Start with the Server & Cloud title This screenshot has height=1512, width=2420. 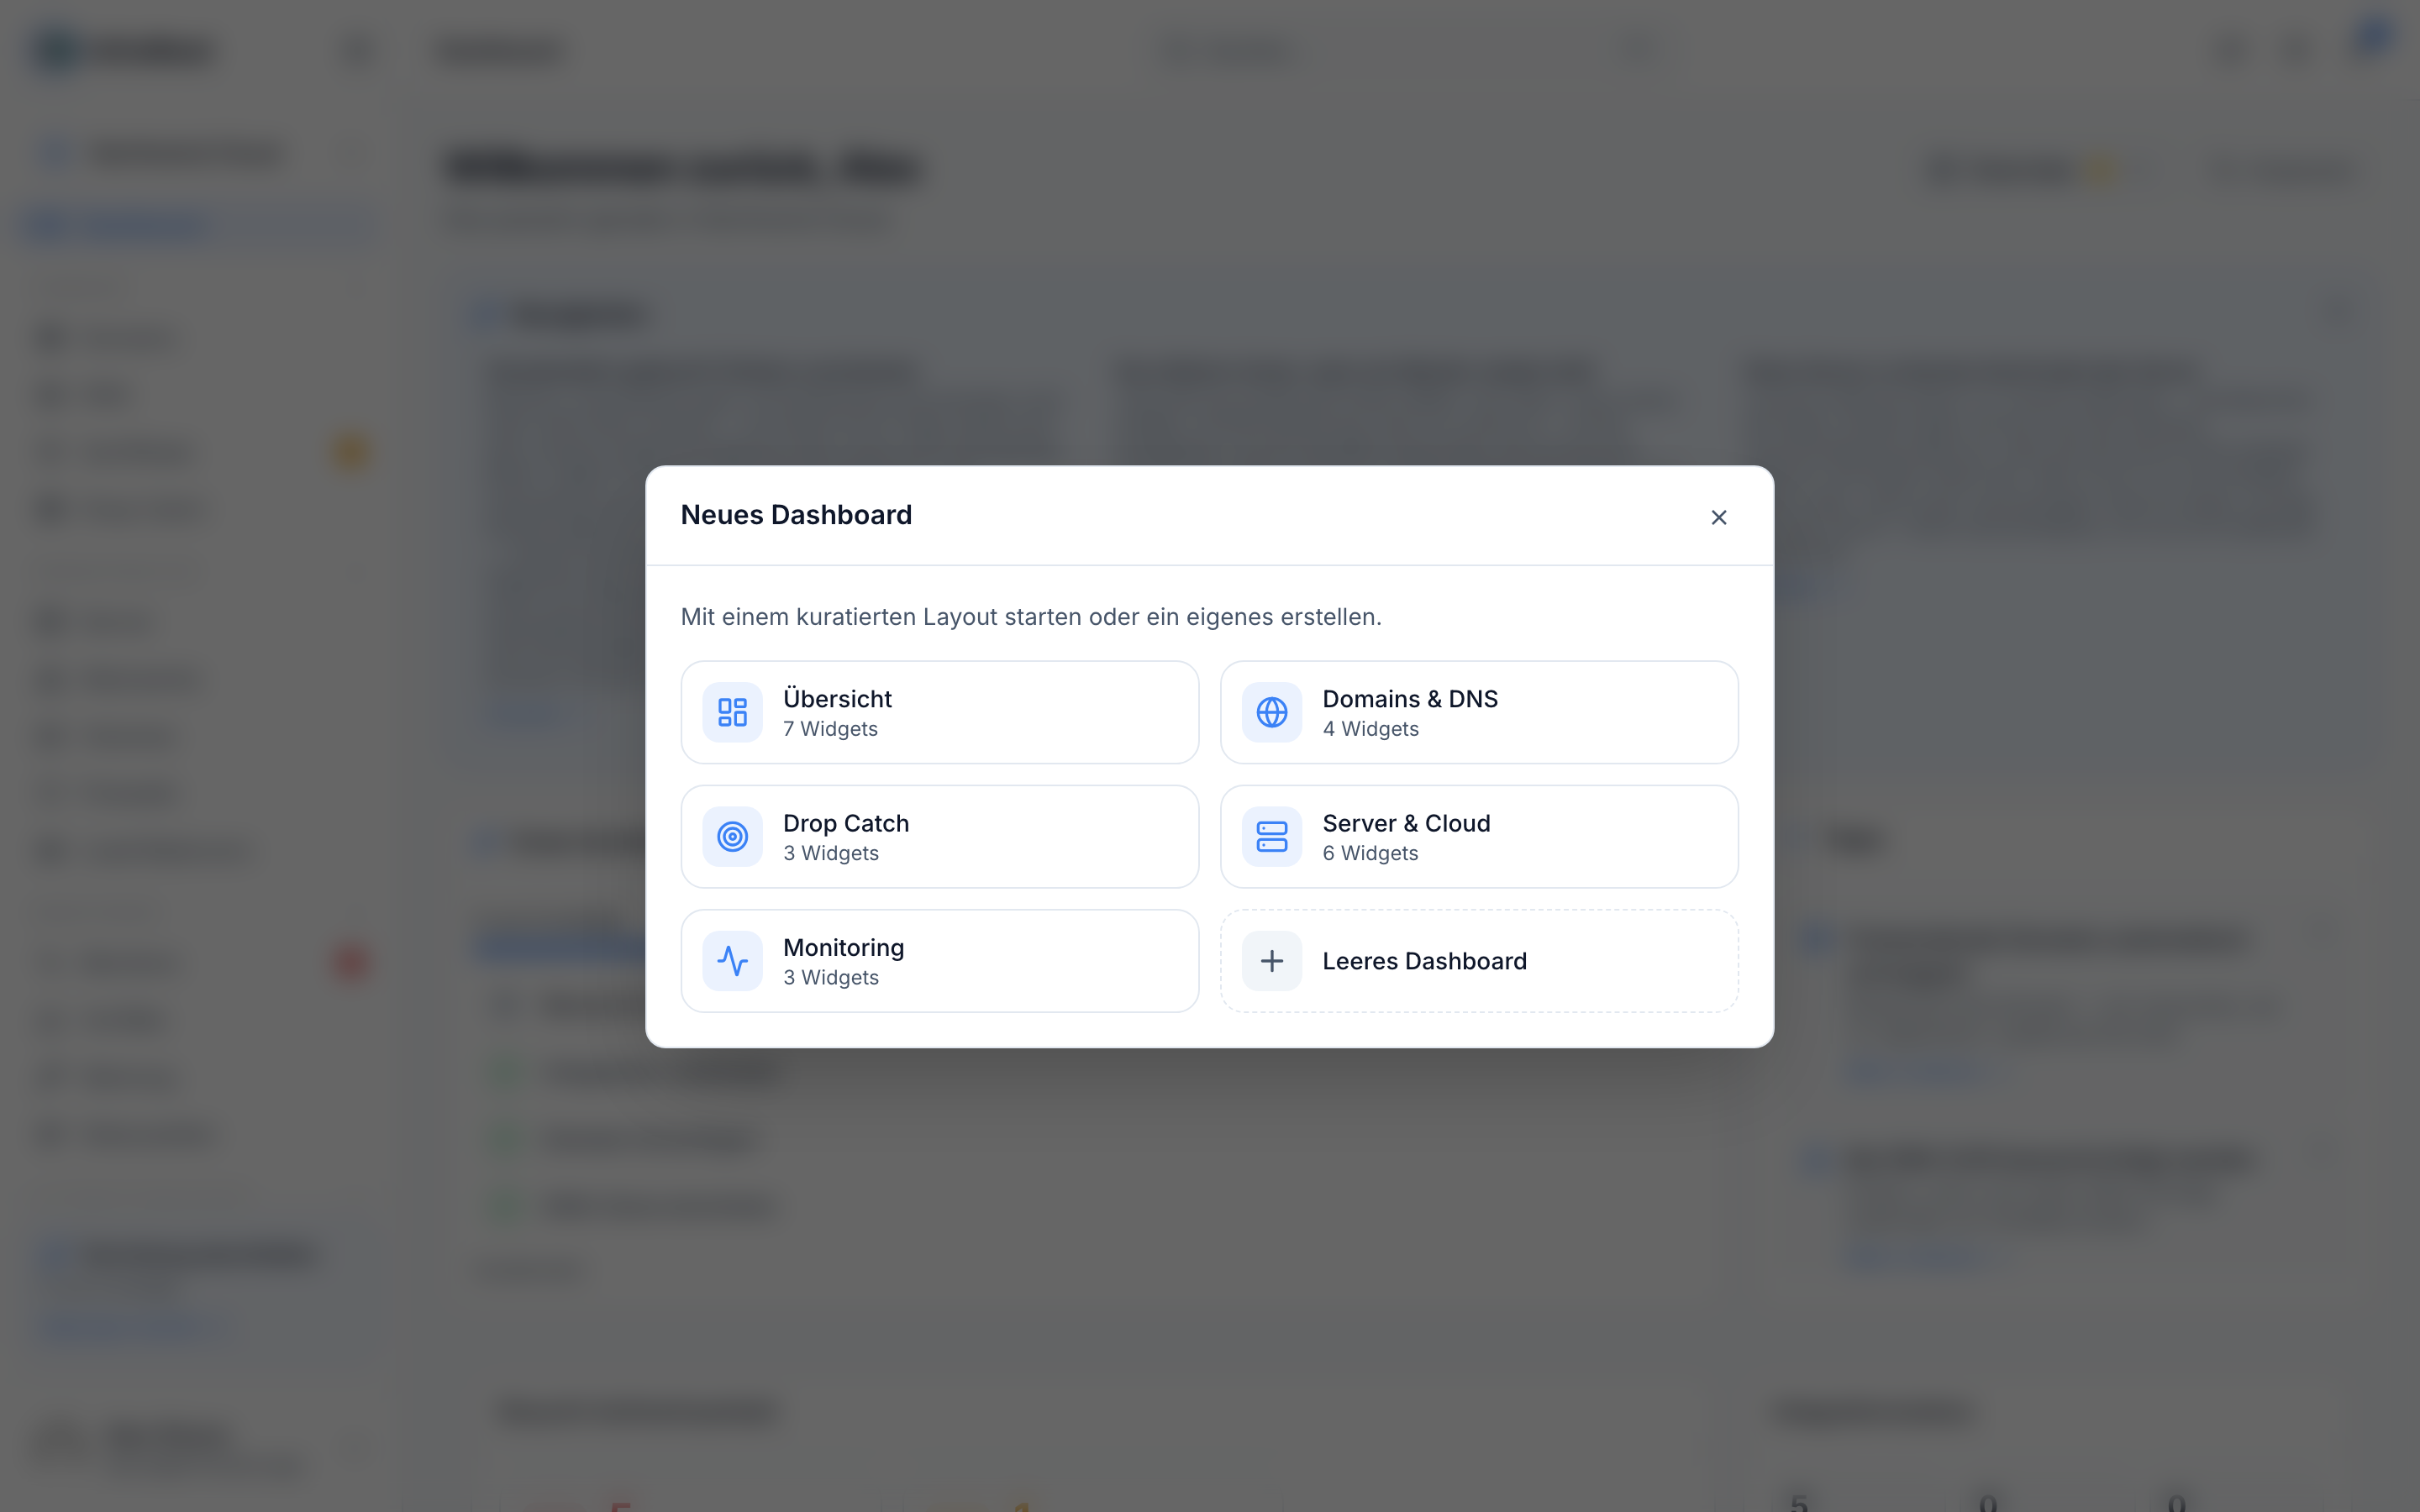1406,823
